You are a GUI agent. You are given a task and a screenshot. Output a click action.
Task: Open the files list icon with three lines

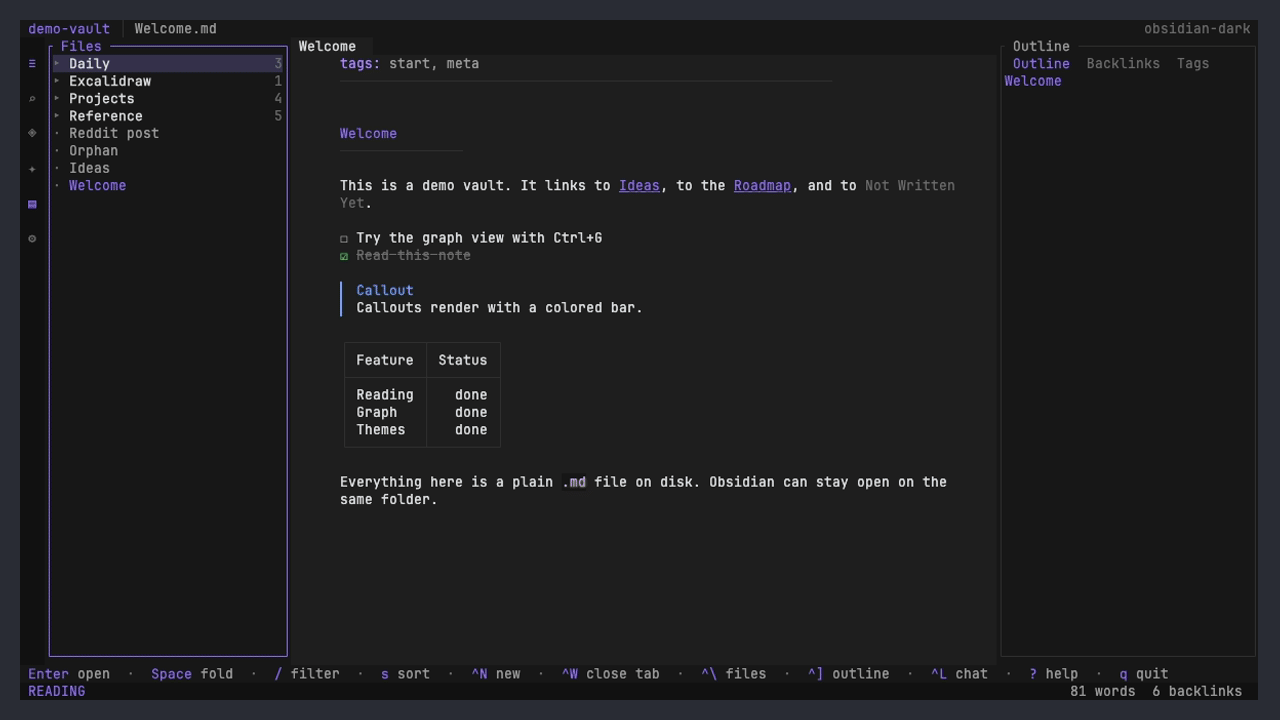(32, 63)
